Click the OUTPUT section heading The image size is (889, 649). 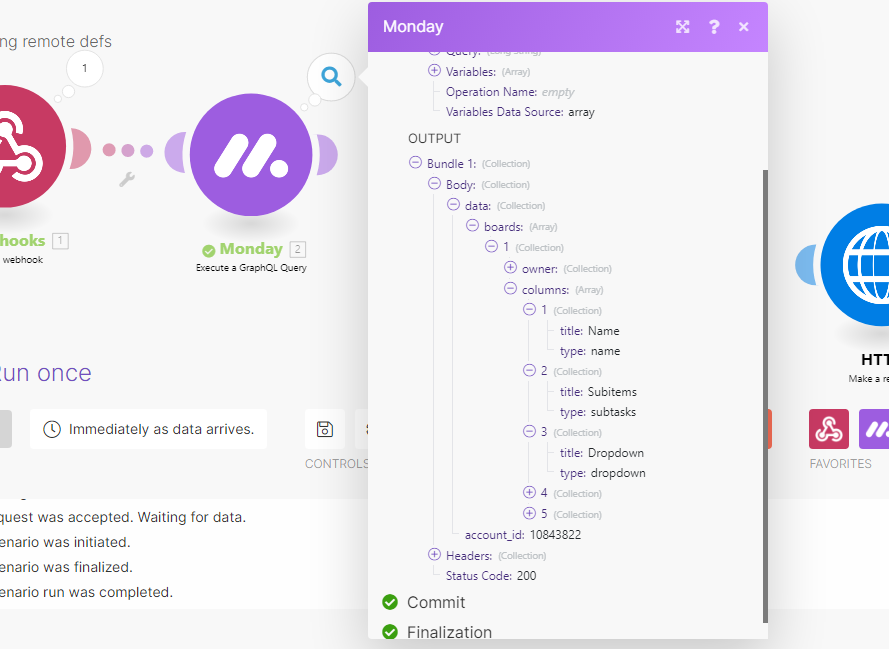434,139
